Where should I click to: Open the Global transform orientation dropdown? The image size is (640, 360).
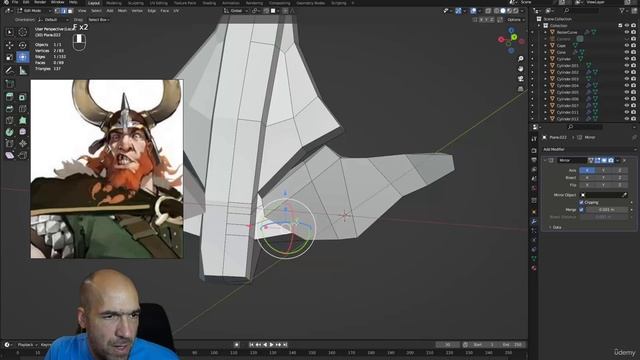(x=236, y=11)
